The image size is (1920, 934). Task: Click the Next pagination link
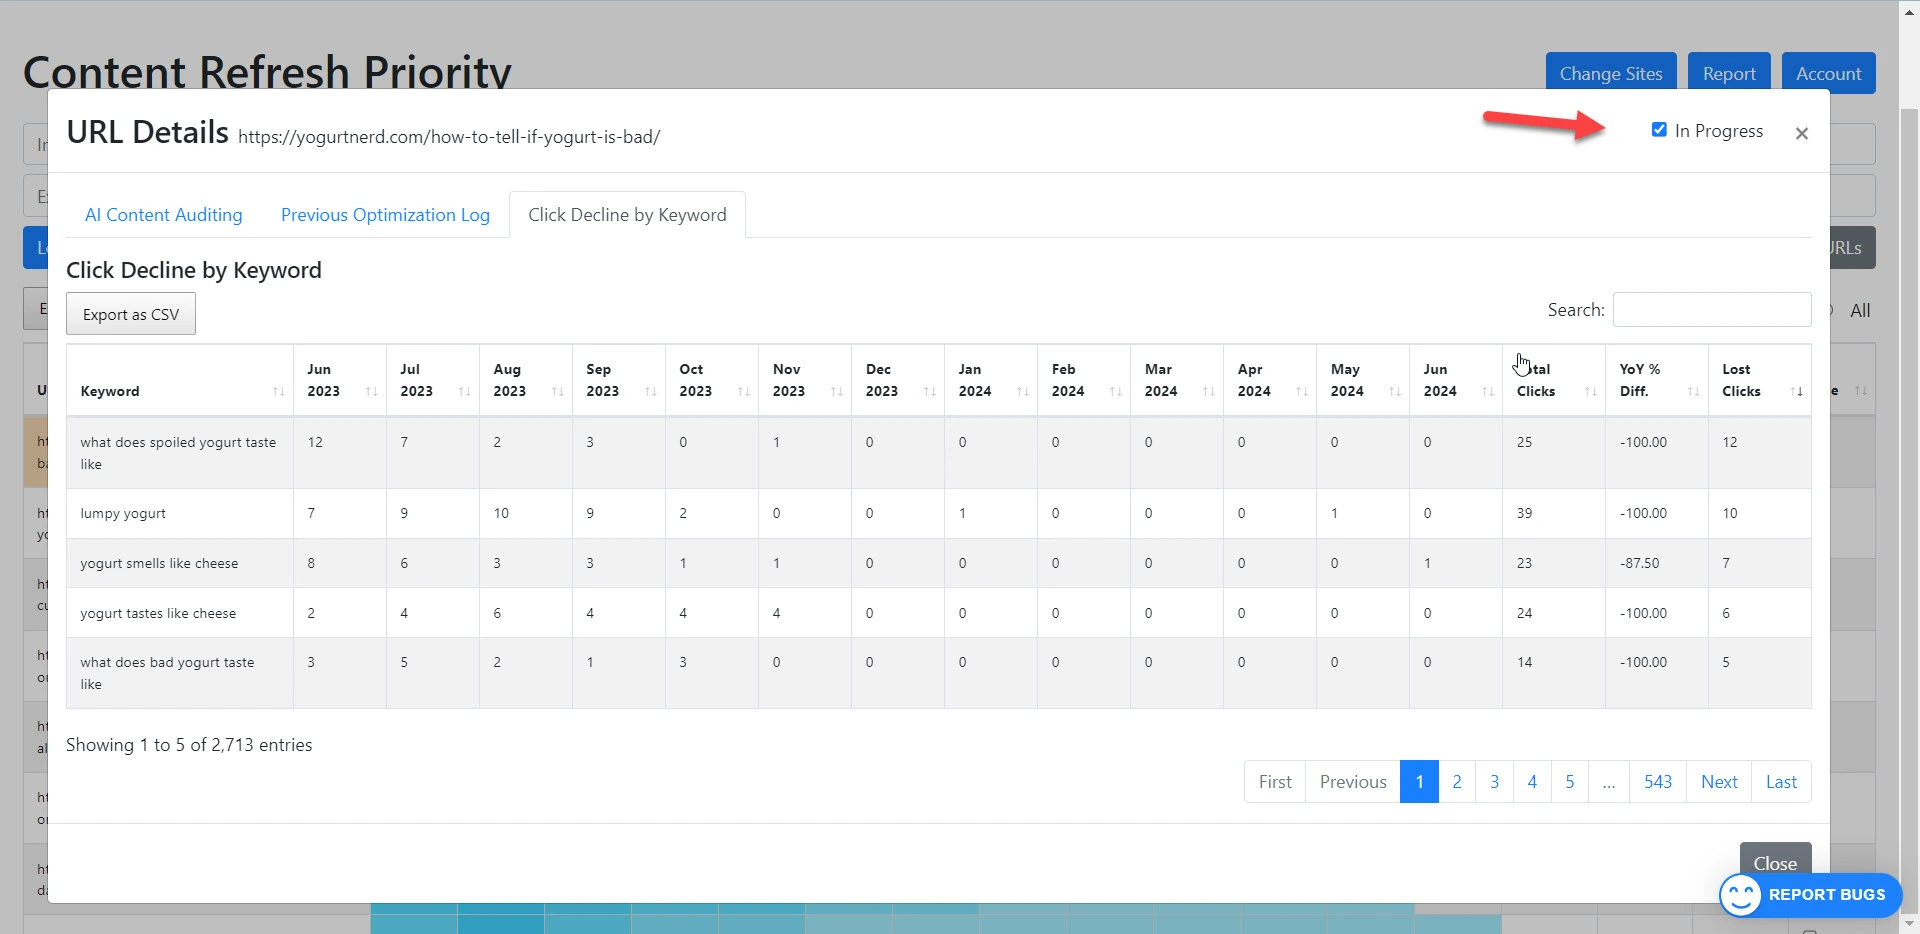[x=1719, y=782]
